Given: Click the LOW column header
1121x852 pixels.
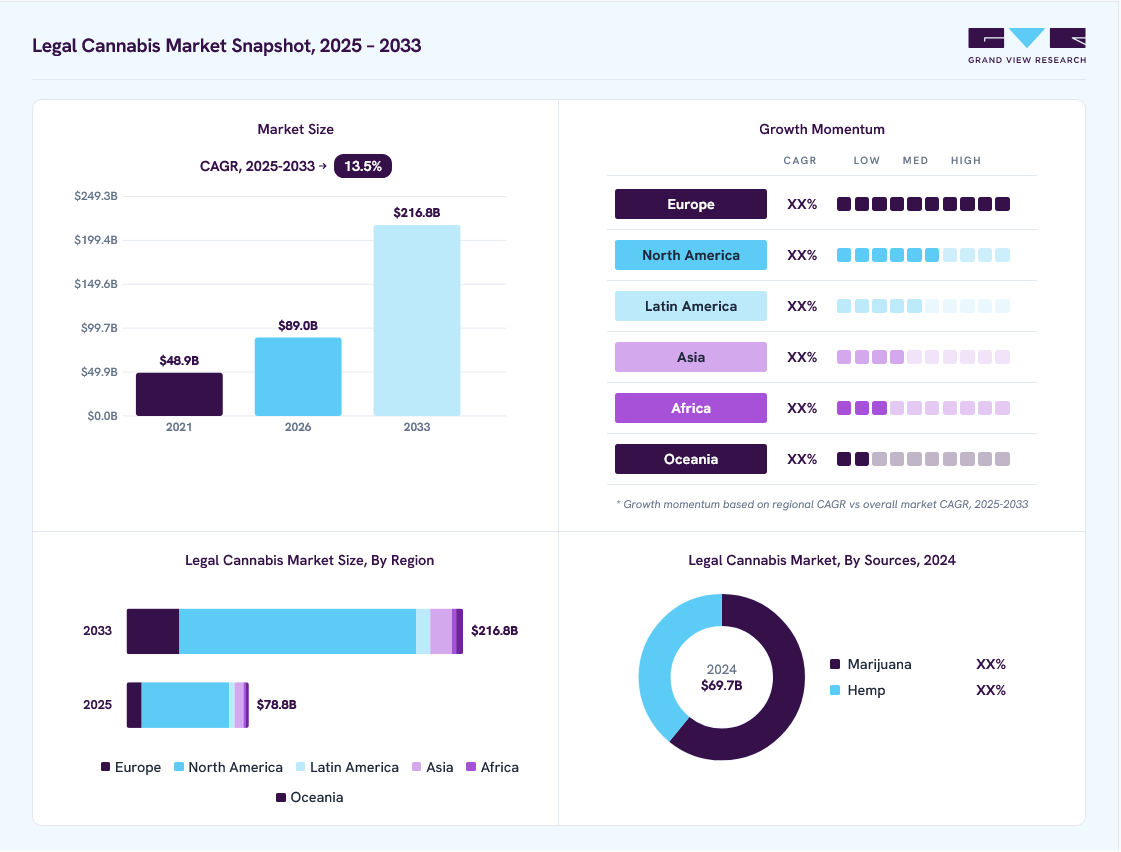Looking at the screenshot, I should pos(866,160).
